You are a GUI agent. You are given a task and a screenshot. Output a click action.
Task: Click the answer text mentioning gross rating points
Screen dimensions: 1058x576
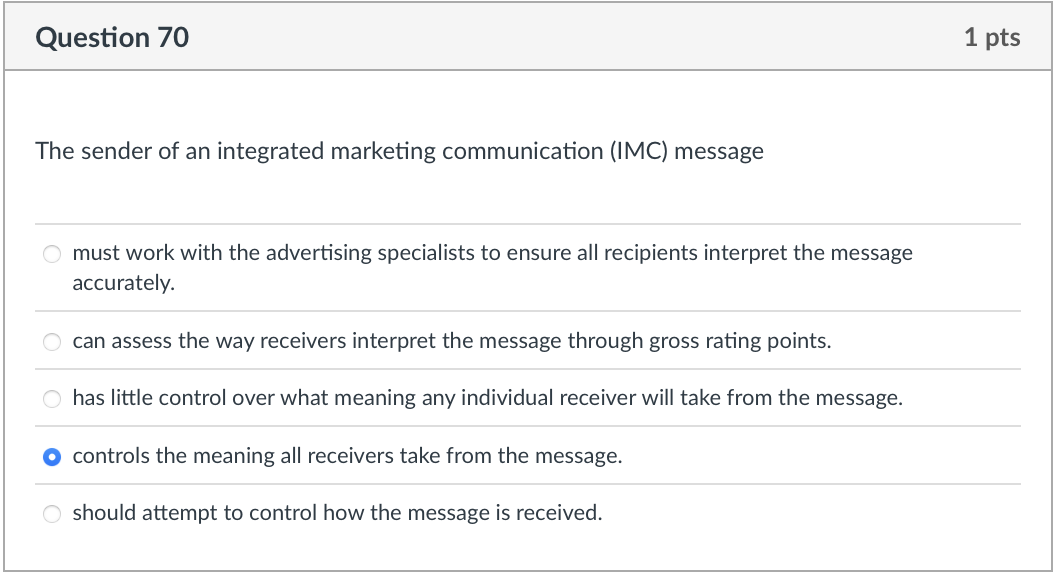(451, 340)
